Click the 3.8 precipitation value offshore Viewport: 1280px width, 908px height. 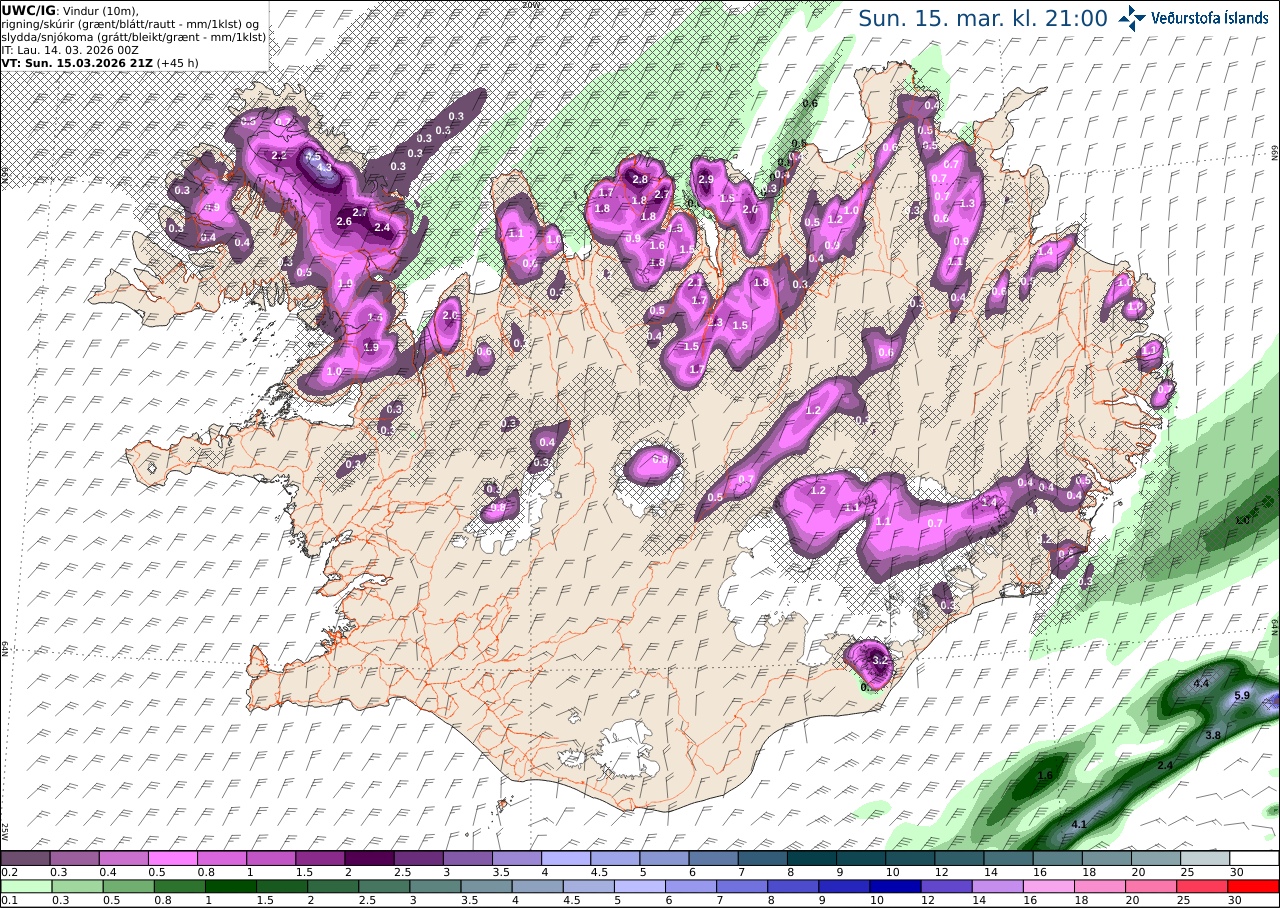point(1213,735)
